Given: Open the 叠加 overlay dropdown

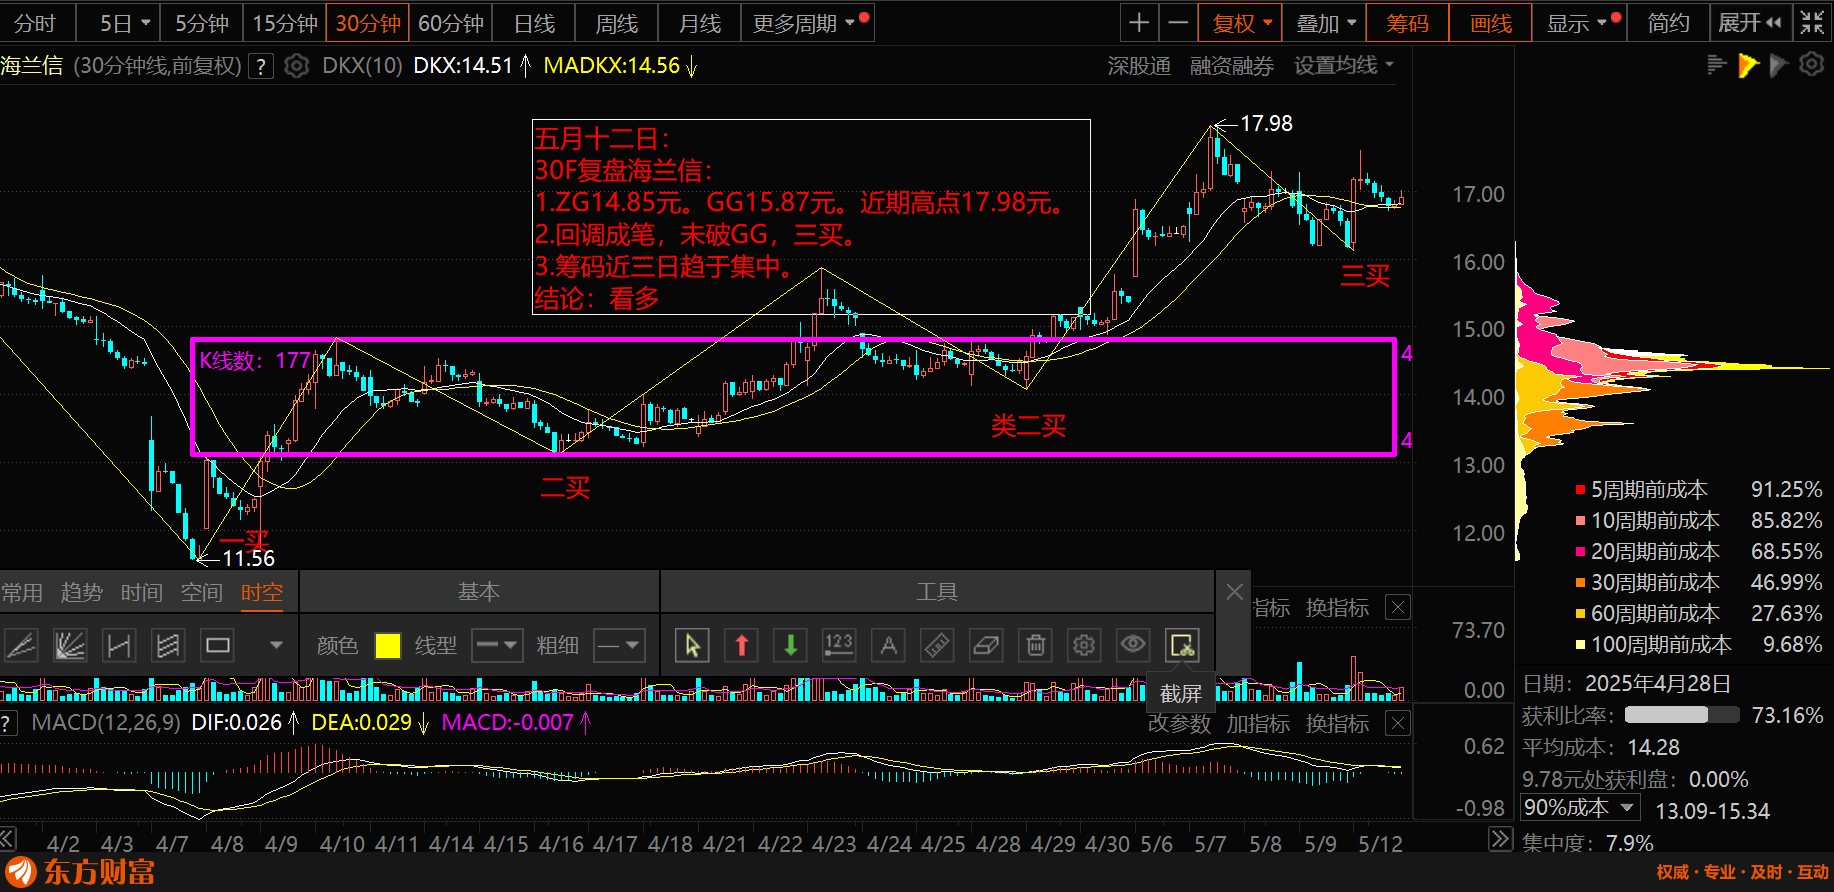Looking at the screenshot, I should point(1326,23).
